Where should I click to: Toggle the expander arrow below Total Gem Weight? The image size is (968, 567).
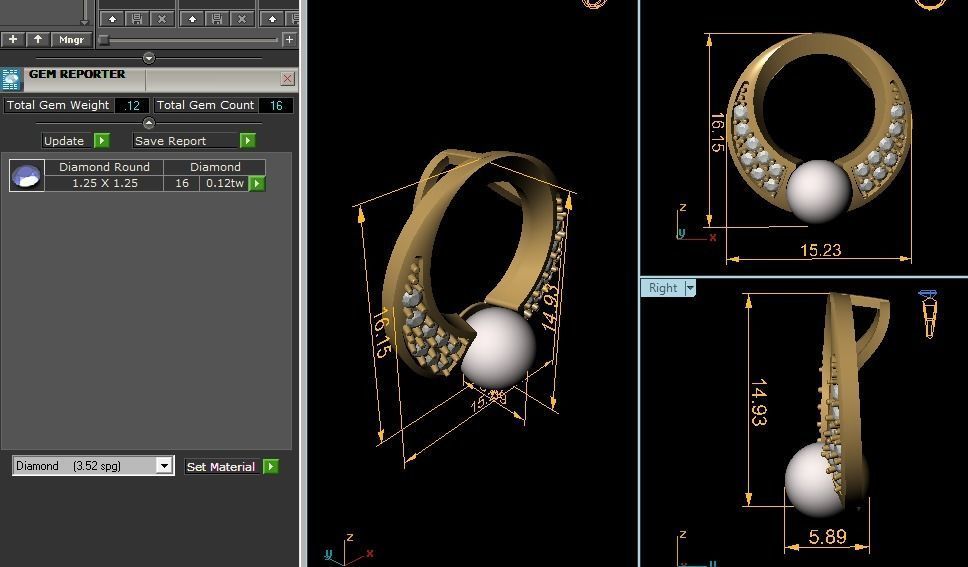coord(149,123)
